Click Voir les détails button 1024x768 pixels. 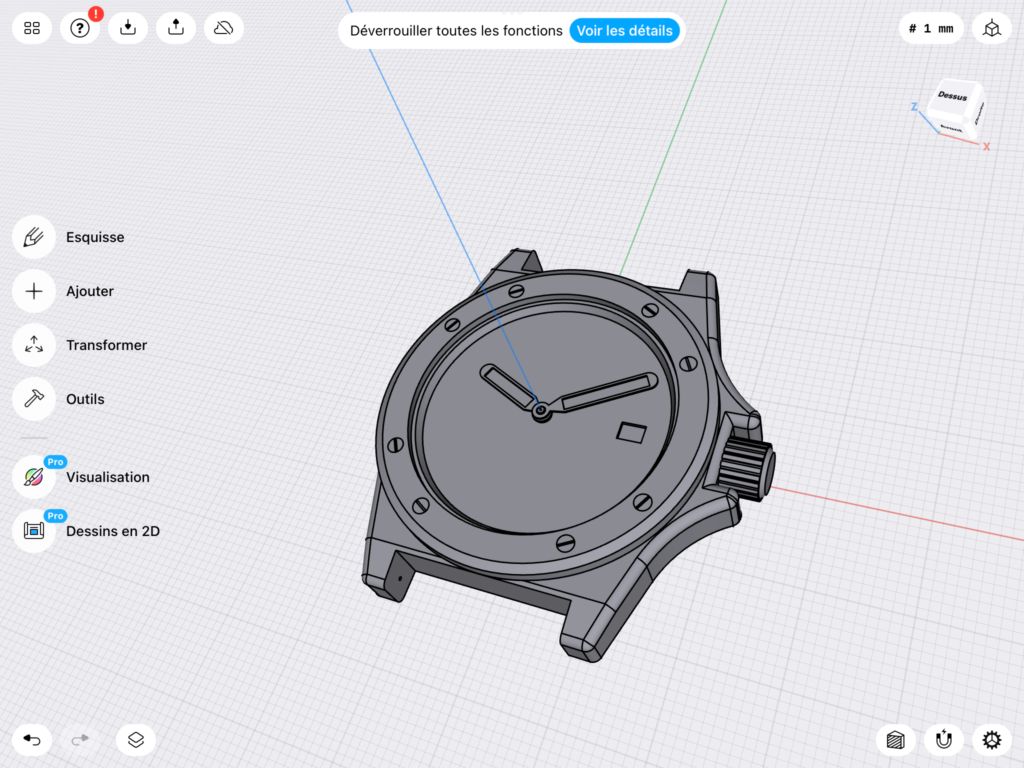tap(624, 31)
